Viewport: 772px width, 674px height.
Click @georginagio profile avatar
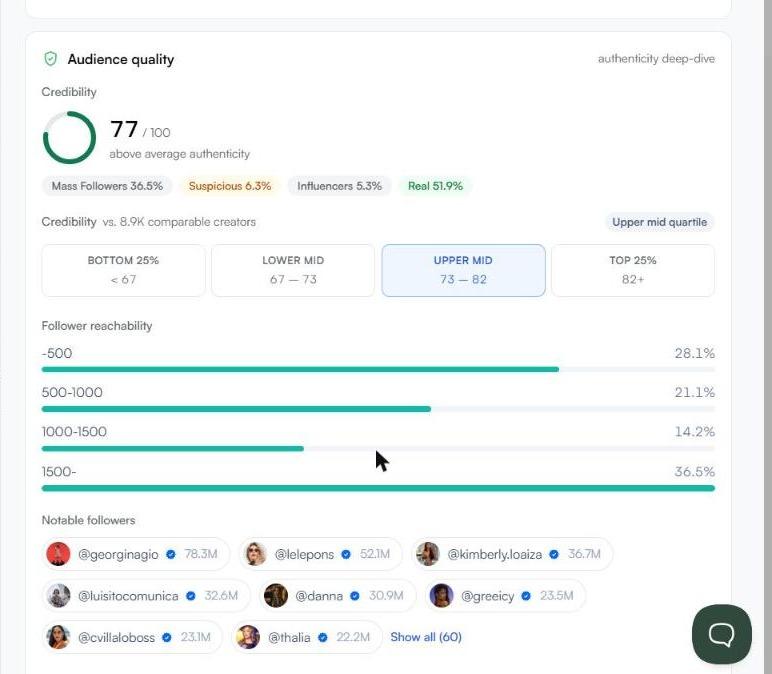click(58, 554)
